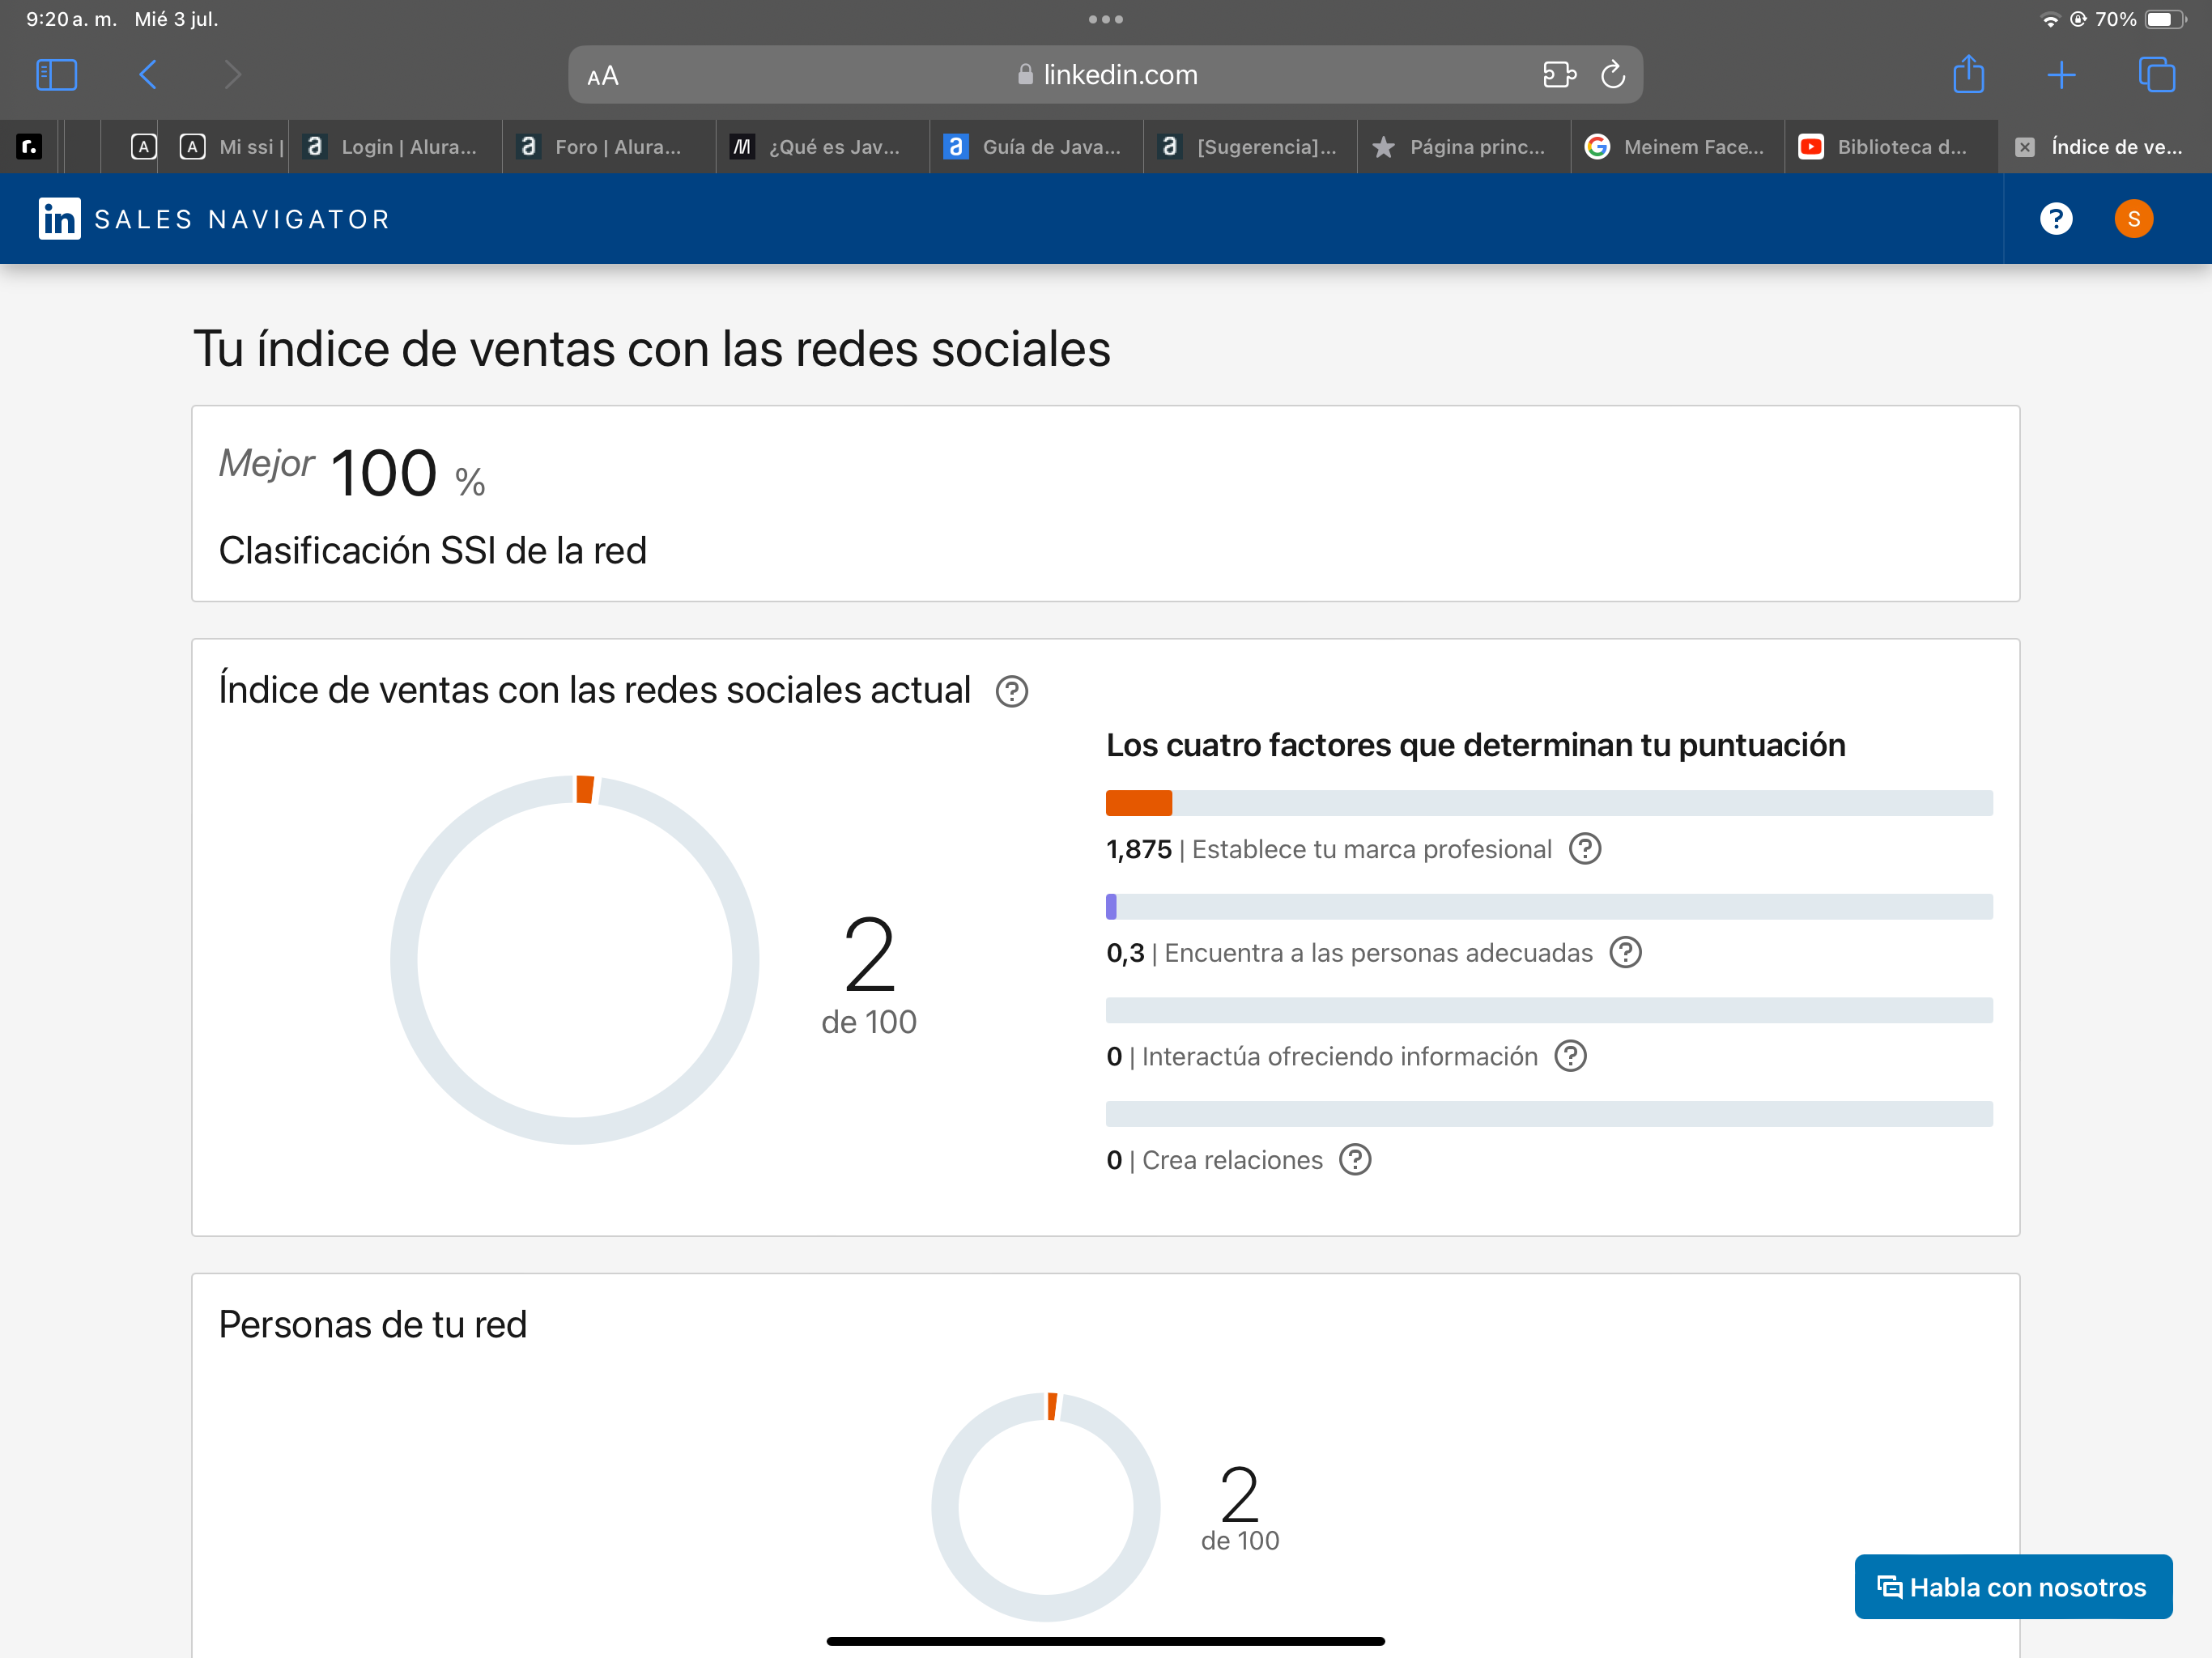Open help for Establece tu marca profesional
This screenshot has height=1658, width=2212.
point(1585,849)
